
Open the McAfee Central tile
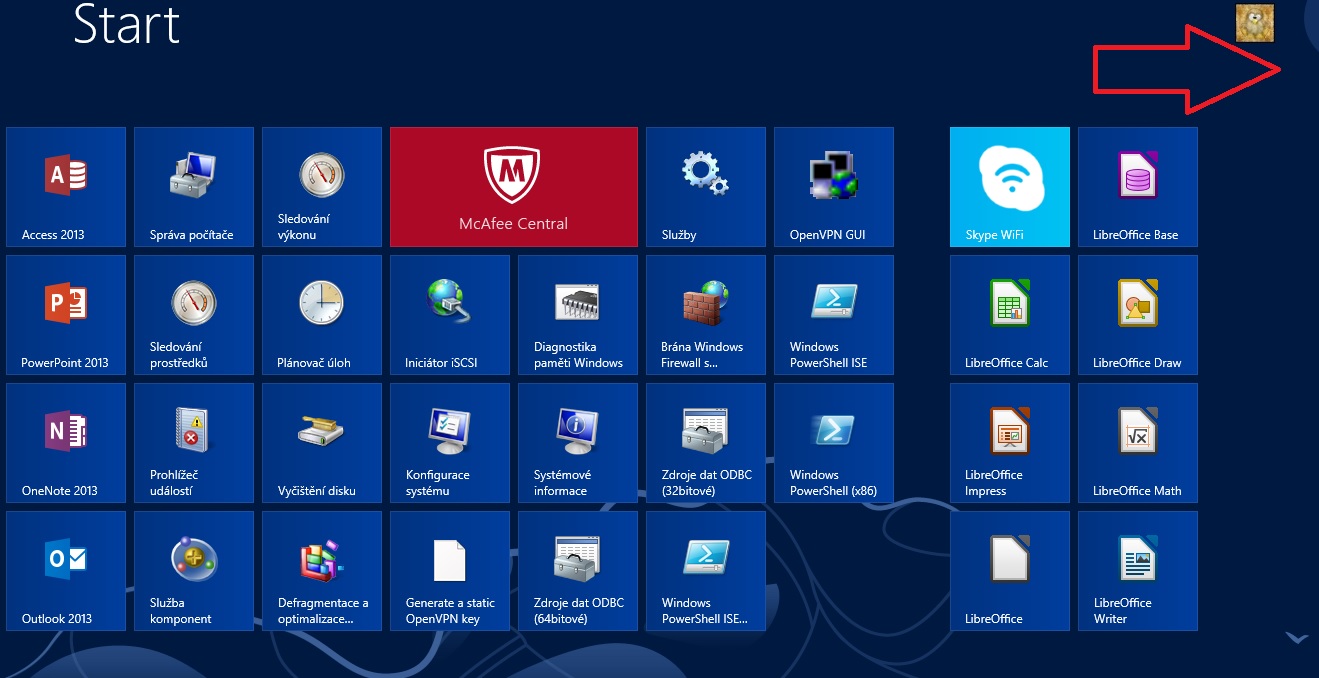pyautogui.click(x=514, y=187)
